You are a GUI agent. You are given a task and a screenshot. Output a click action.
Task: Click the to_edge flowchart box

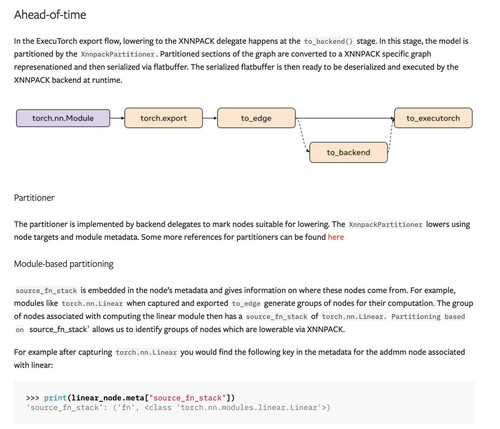[x=256, y=118]
